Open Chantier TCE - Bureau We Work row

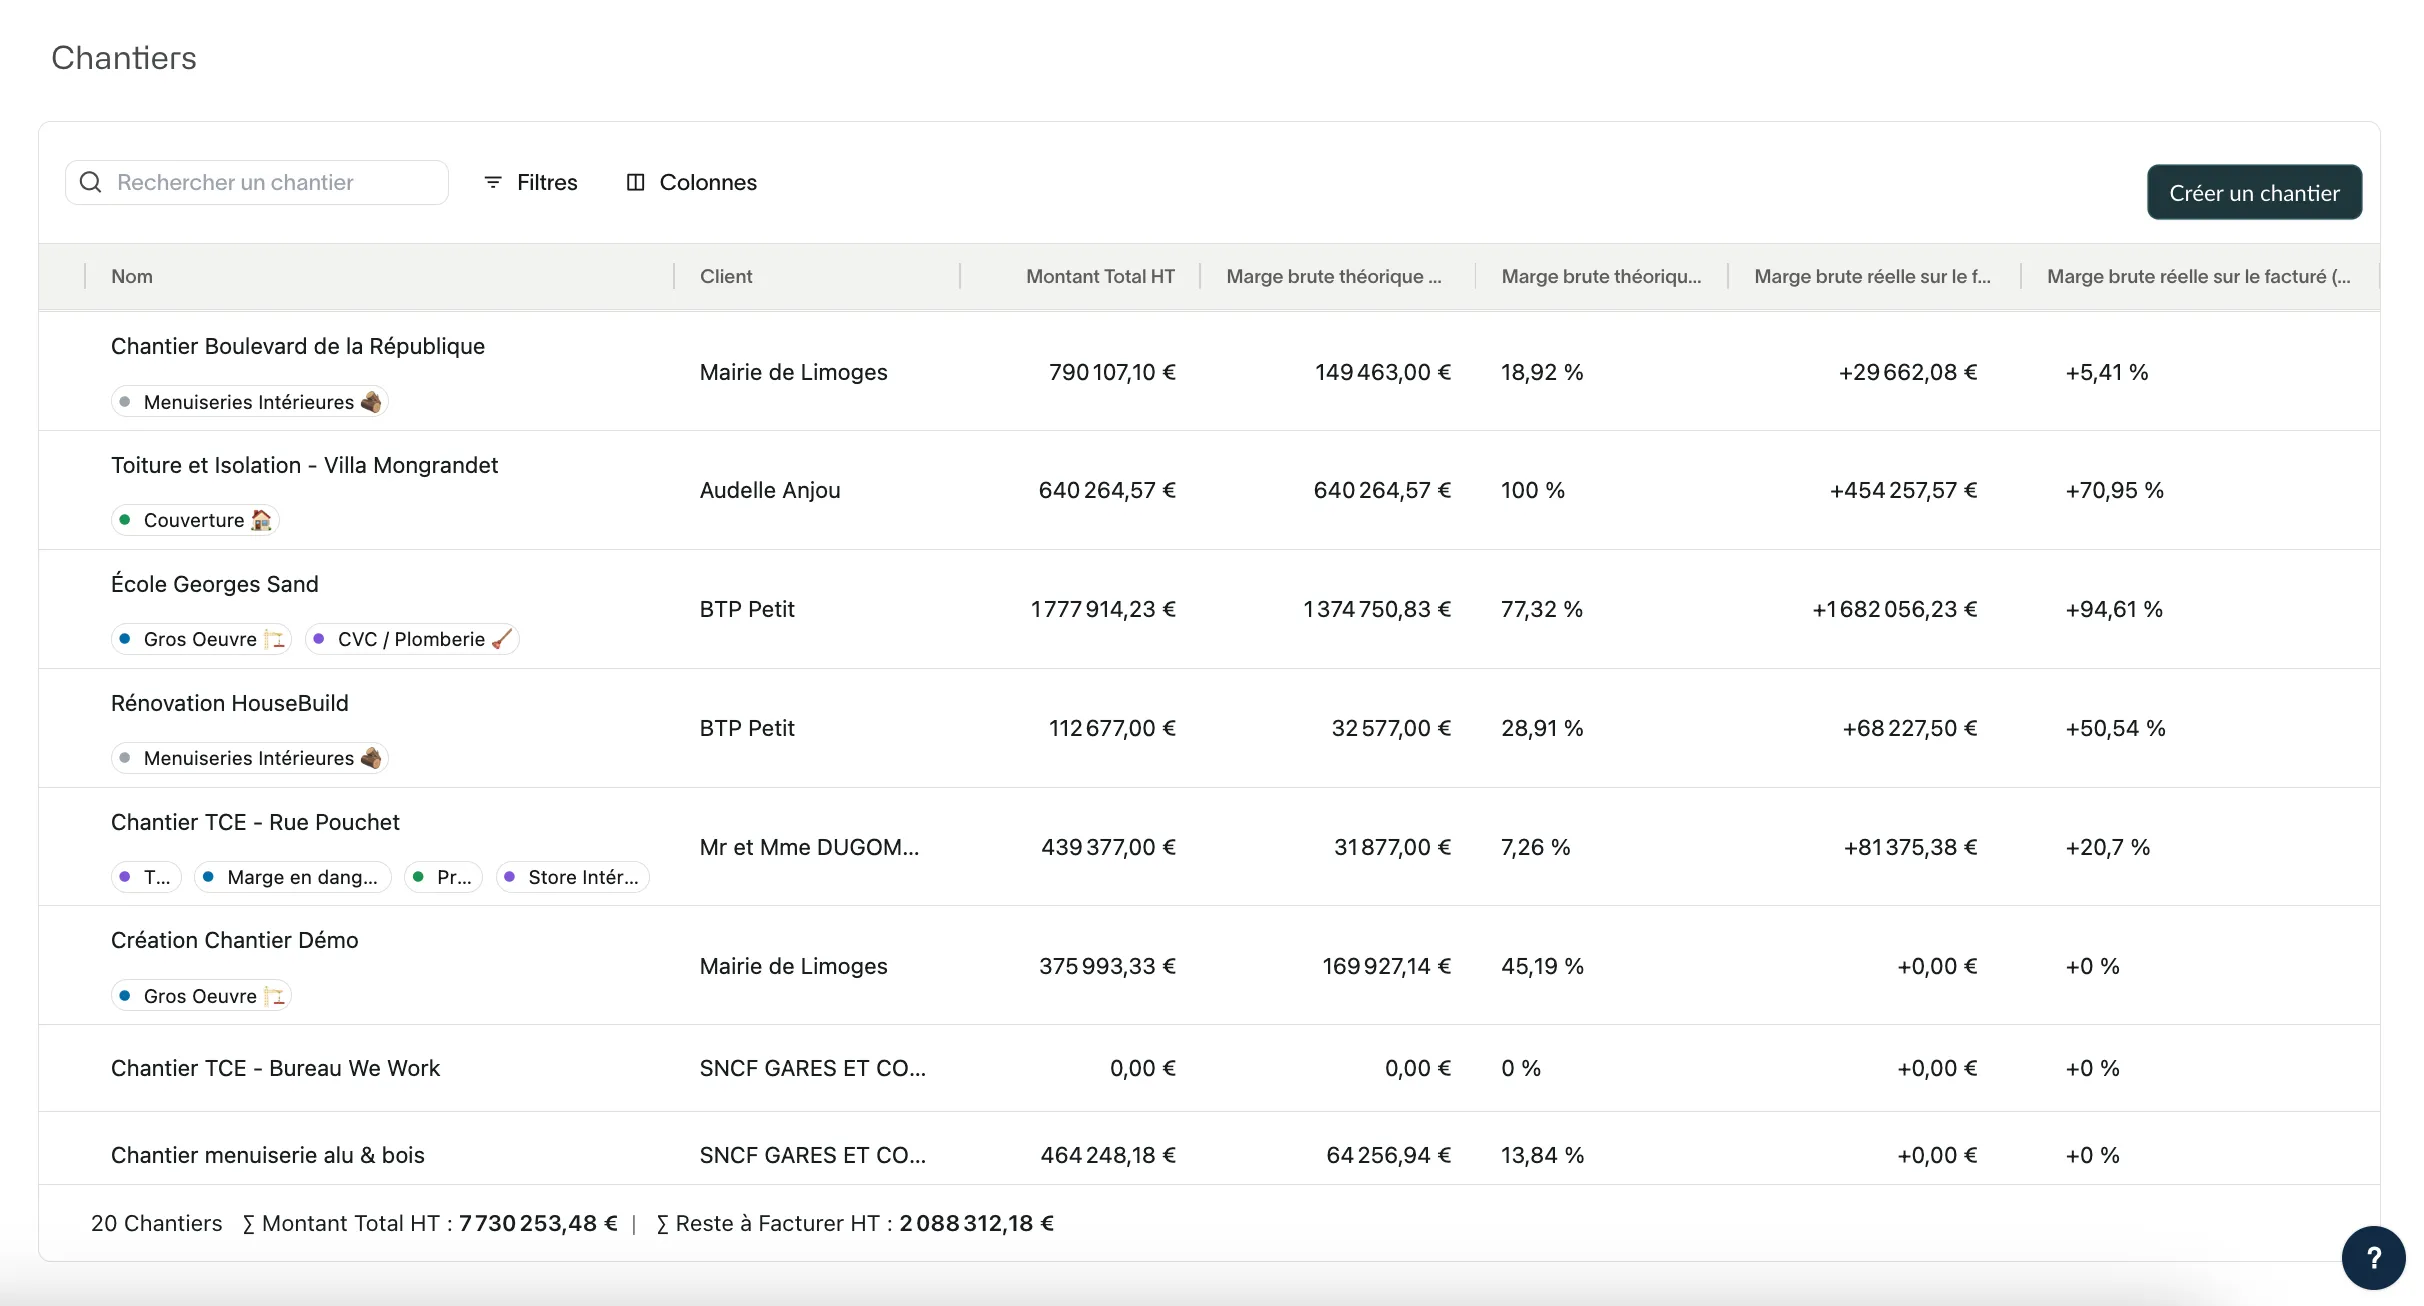pos(275,1068)
